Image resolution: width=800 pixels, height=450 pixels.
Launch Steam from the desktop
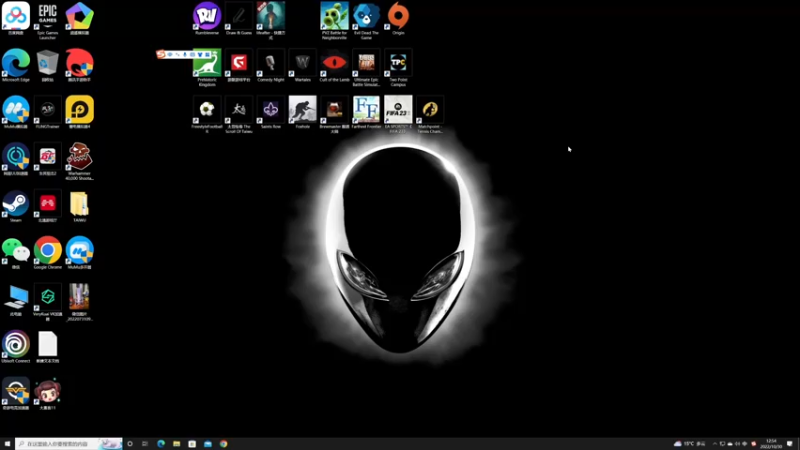click(16, 206)
